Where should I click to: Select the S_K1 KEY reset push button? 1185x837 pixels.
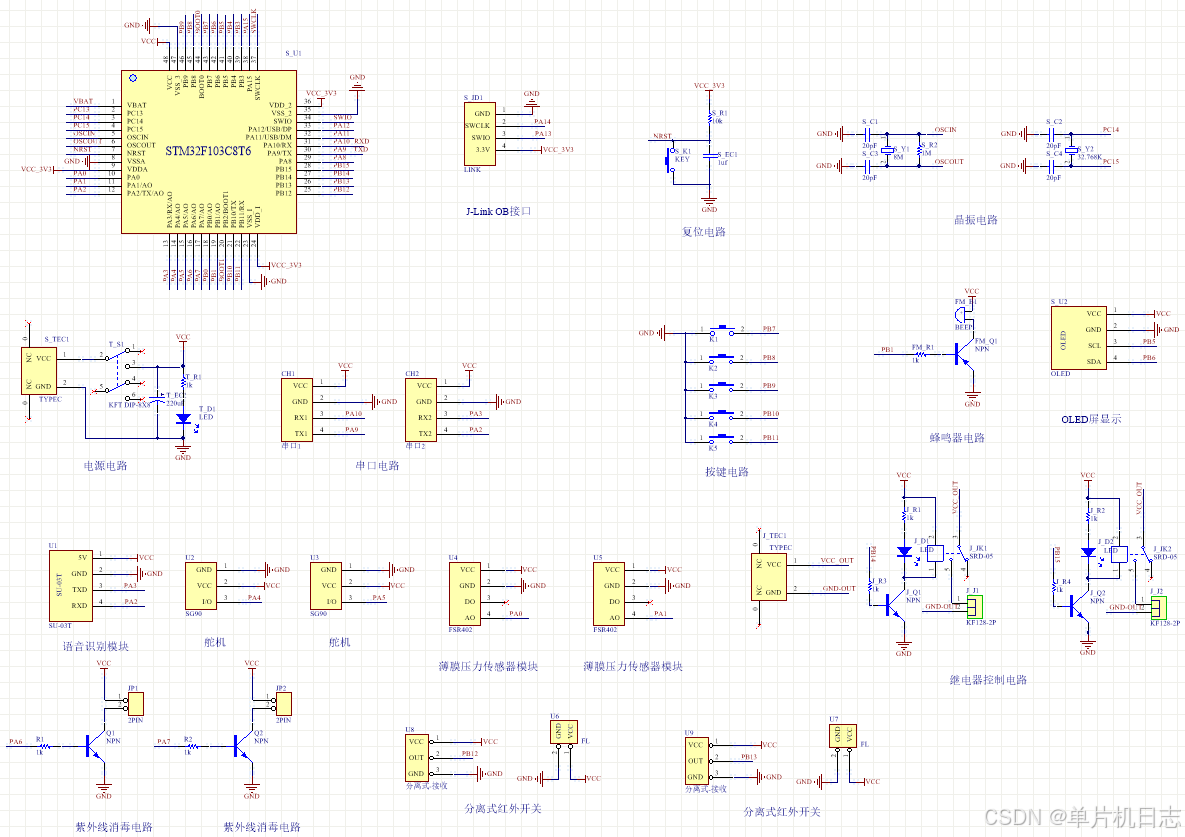671,159
